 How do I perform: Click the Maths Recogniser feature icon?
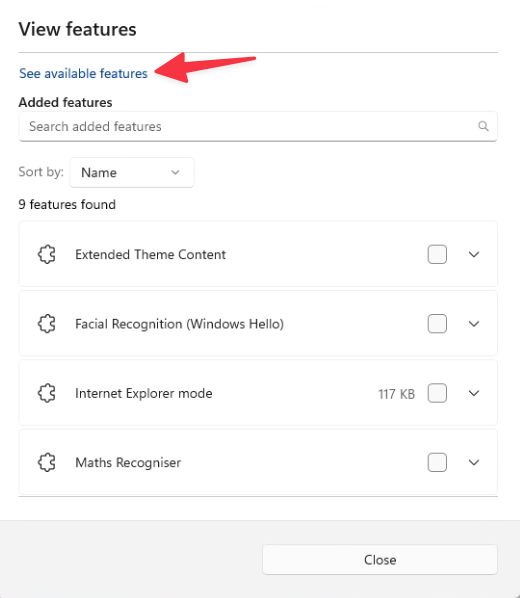[47, 463]
